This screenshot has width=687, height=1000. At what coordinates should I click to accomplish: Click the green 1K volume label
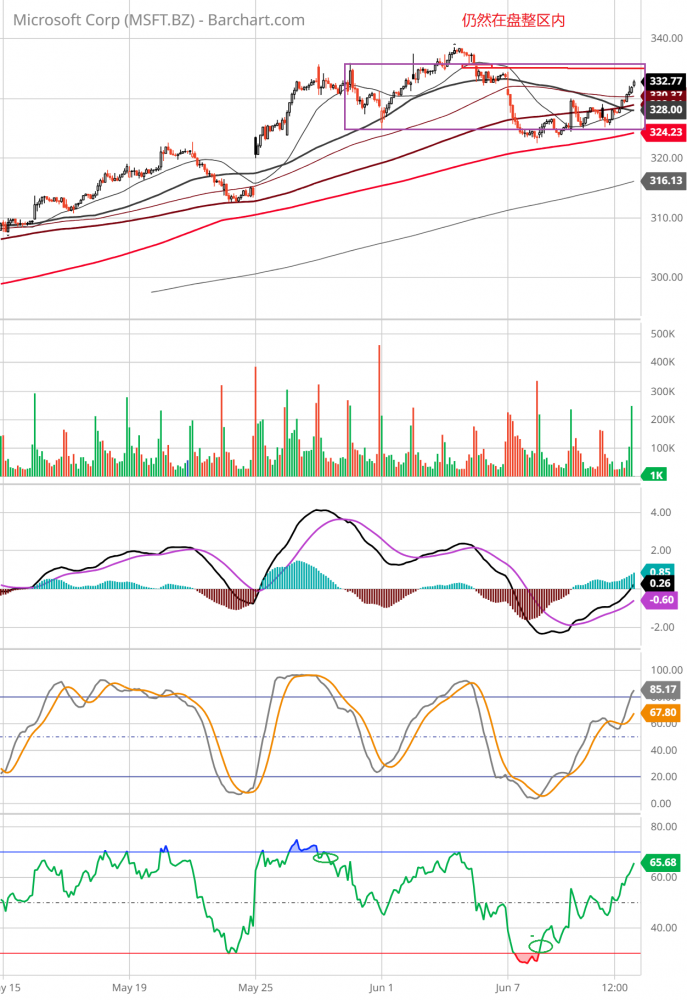[x=658, y=477]
